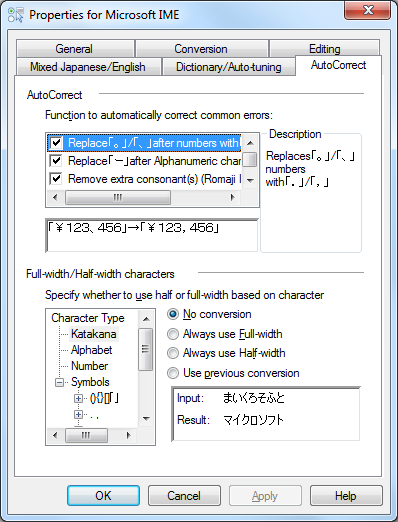398x522 pixels.
Task: Select Number in character type tree
Action: 90,366
